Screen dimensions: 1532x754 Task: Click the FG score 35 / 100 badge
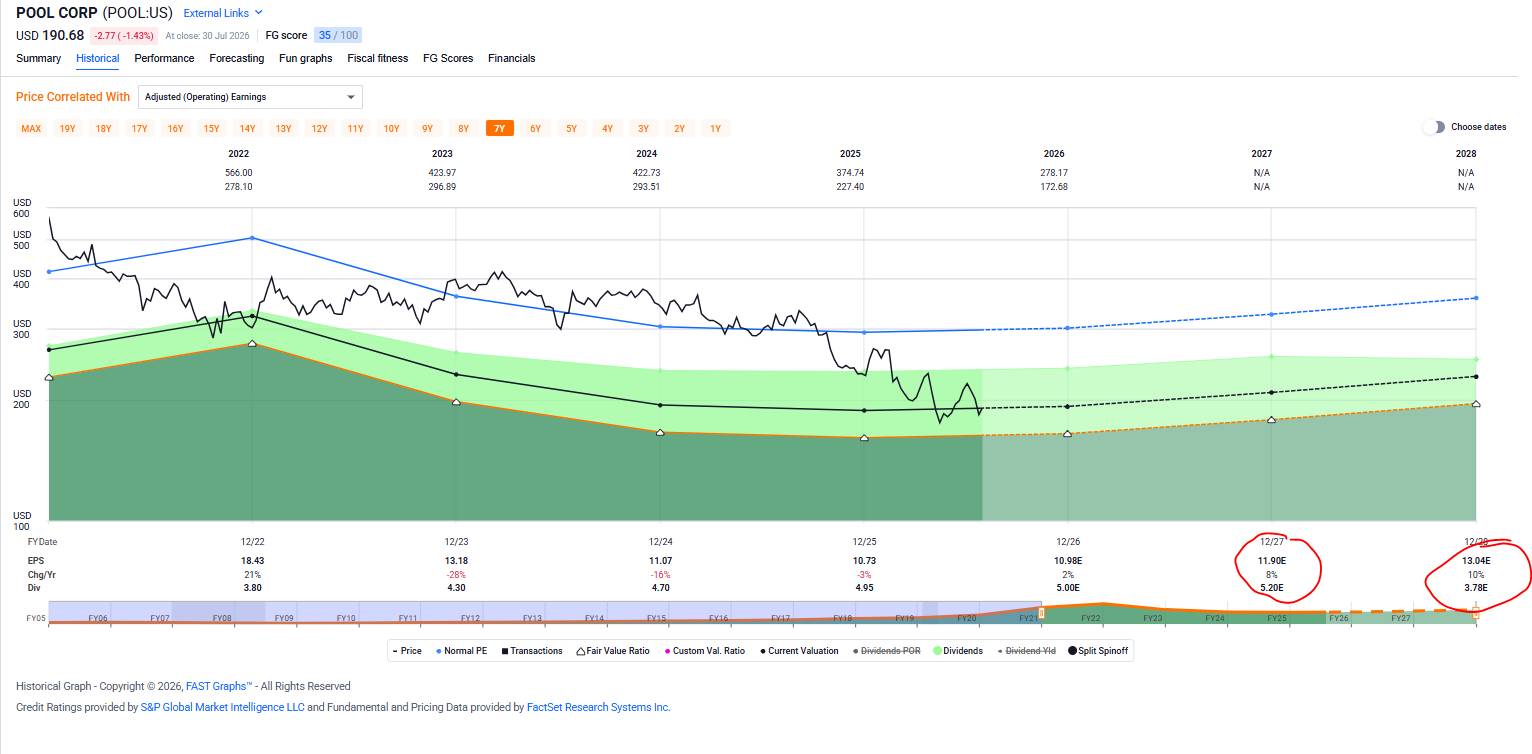point(338,35)
